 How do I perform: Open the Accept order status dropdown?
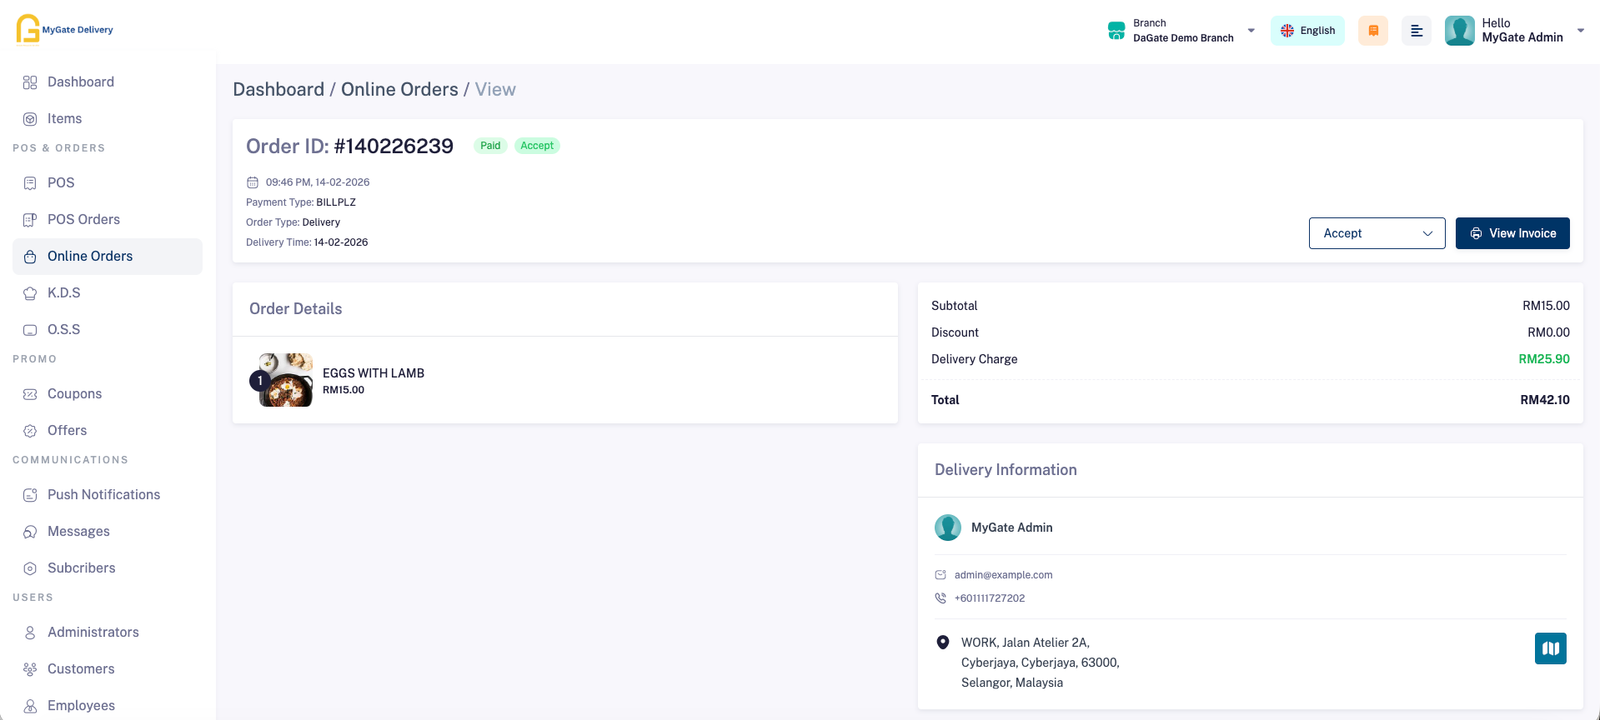pos(1376,233)
